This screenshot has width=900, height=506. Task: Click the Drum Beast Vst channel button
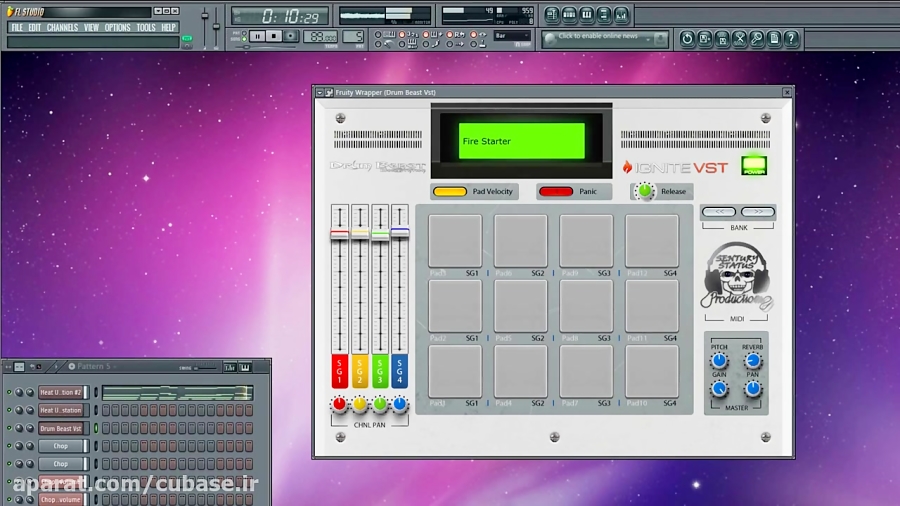pos(61,428)
